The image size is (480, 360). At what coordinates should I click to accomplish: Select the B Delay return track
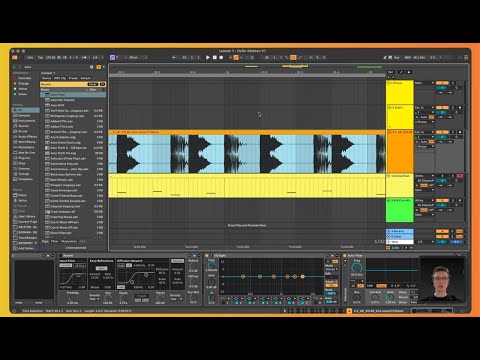[x=400, y=236]
